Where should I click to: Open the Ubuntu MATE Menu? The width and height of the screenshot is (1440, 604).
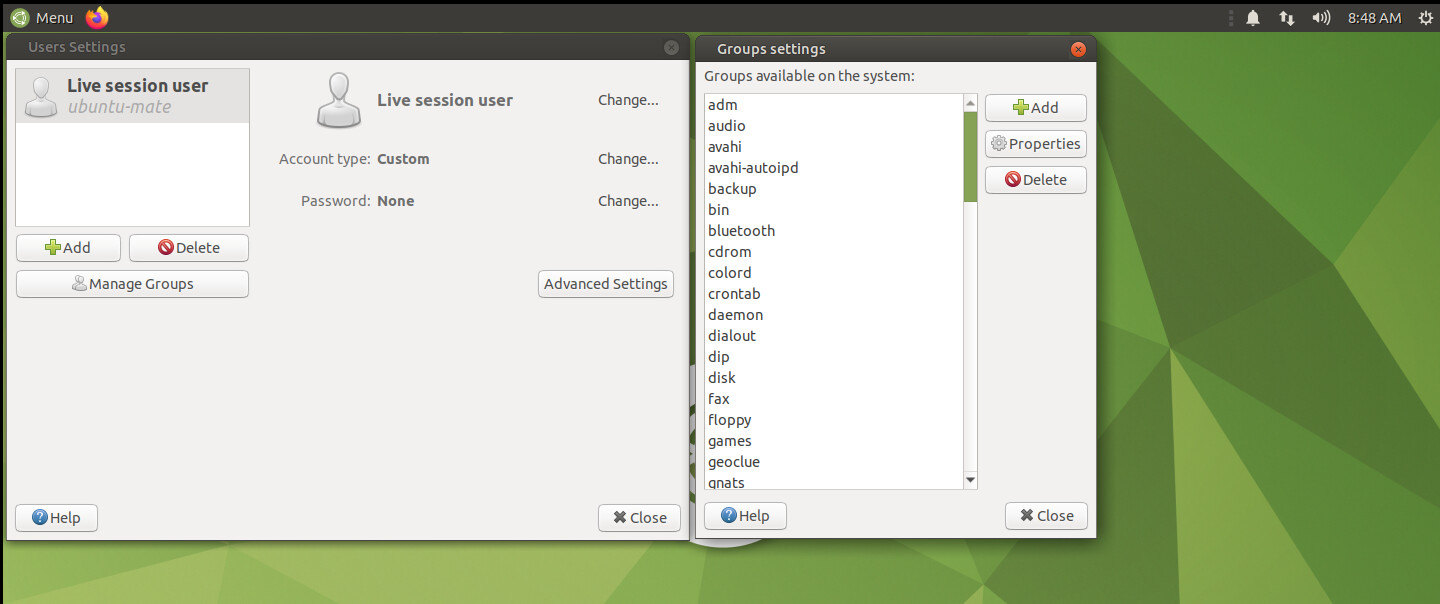click(42, 17)
